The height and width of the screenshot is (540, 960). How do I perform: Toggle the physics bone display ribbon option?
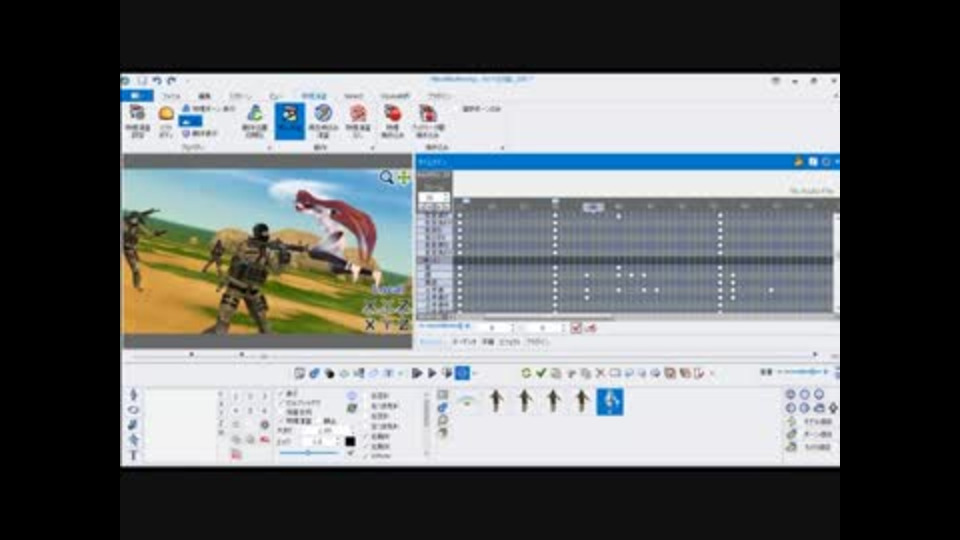(209, 108)
